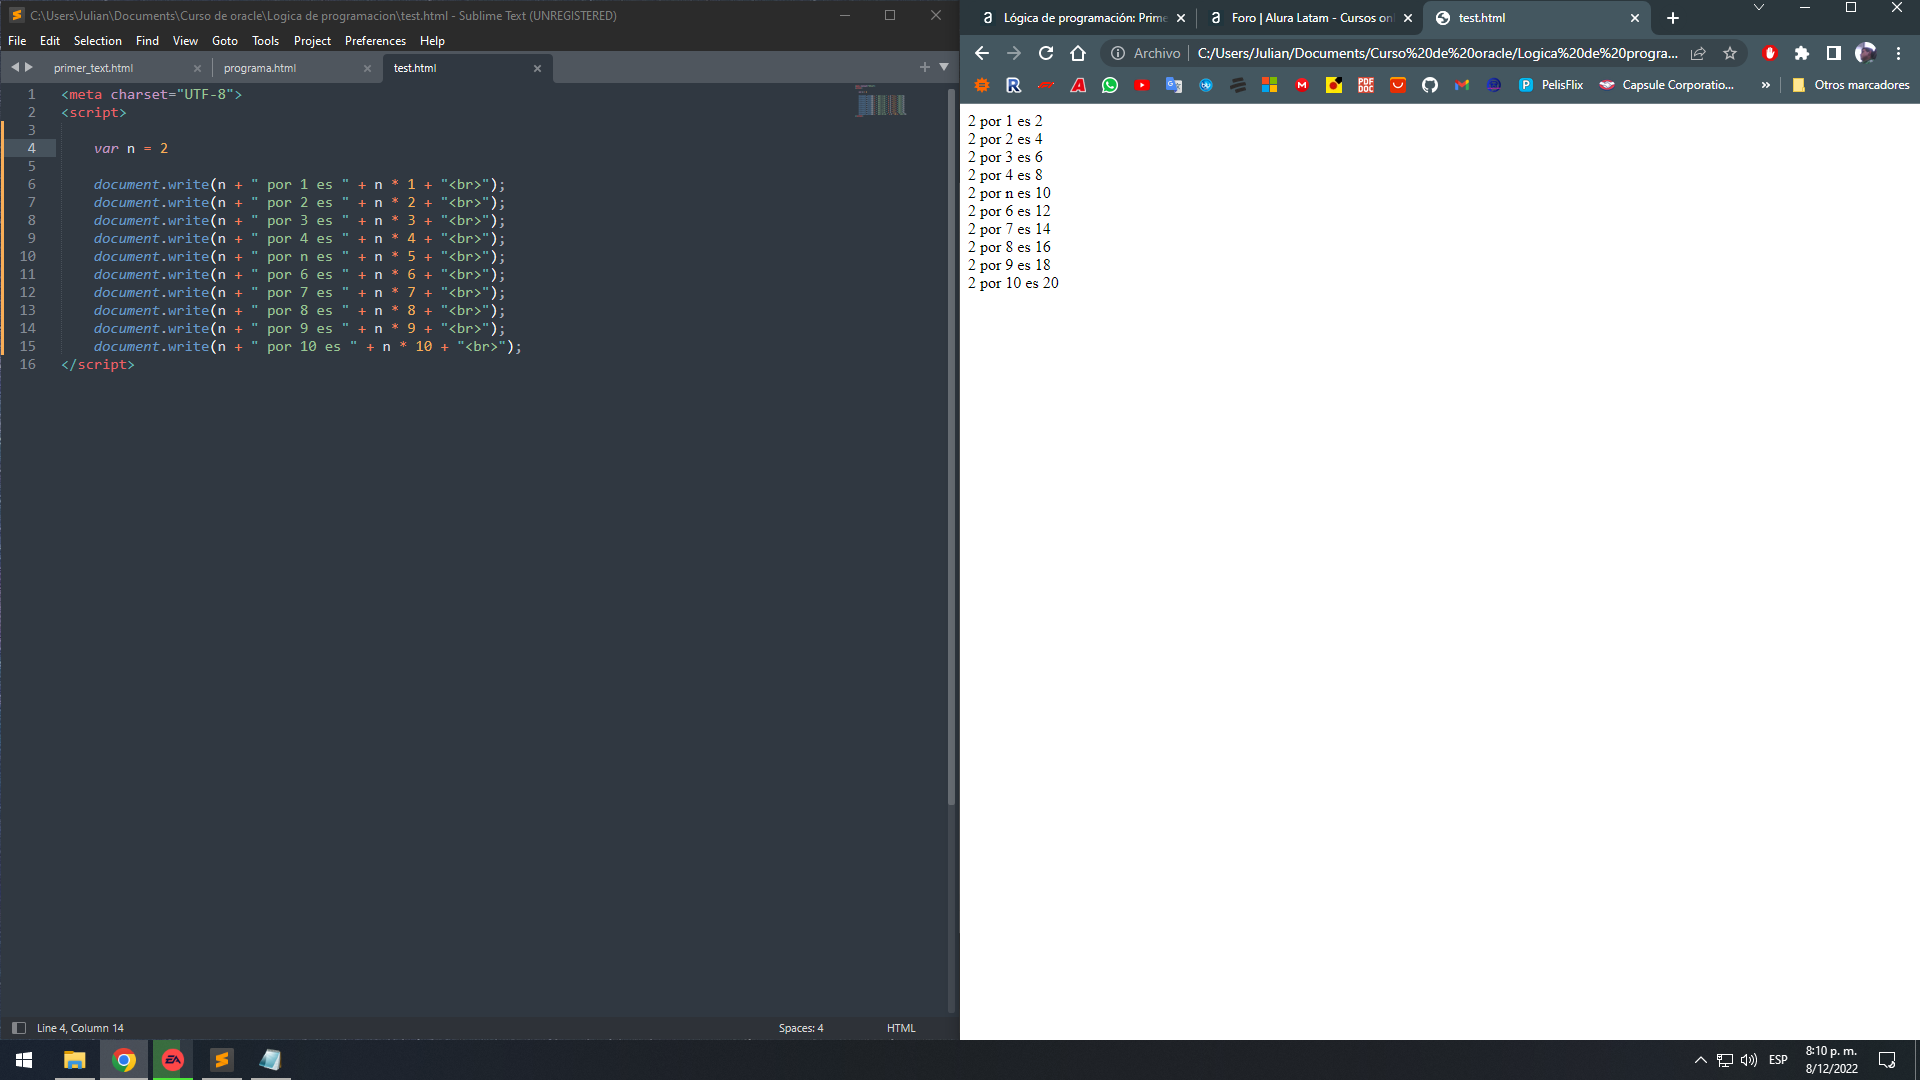Image resolution: width=1920 pixels, height=1080 pixels.
Task: Share this page icon in address bar
Action: [1698, 53]
